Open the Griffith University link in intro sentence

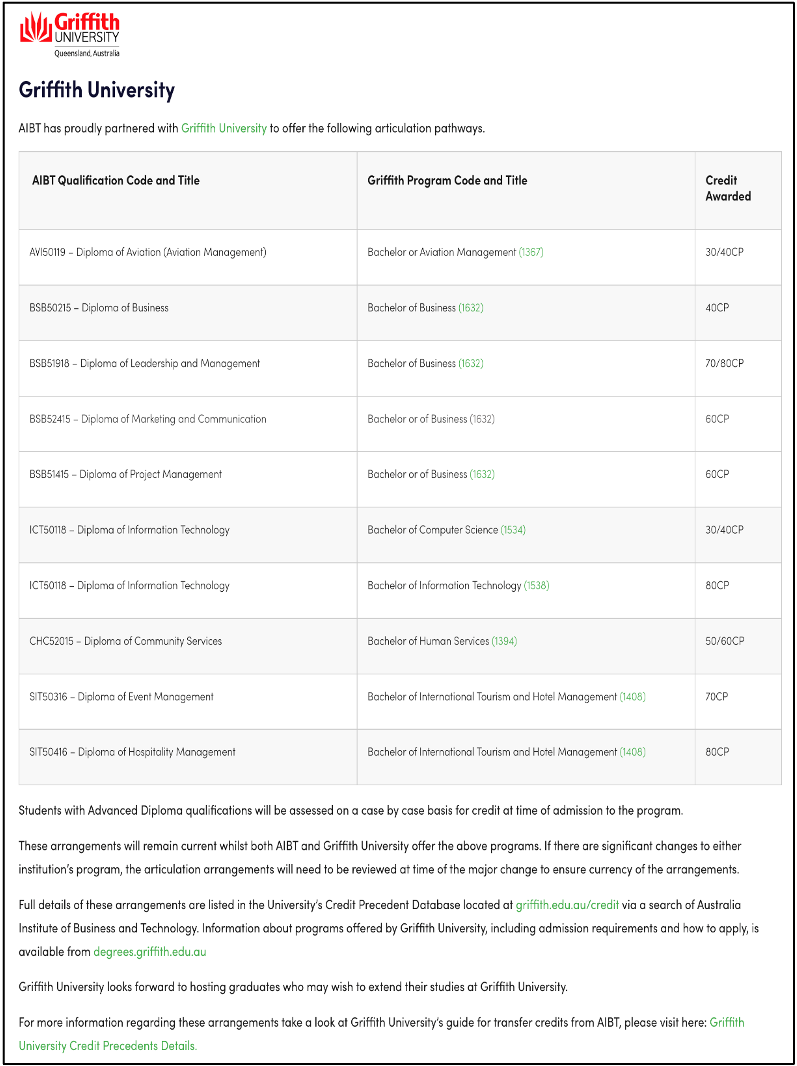tap(224, 128)
